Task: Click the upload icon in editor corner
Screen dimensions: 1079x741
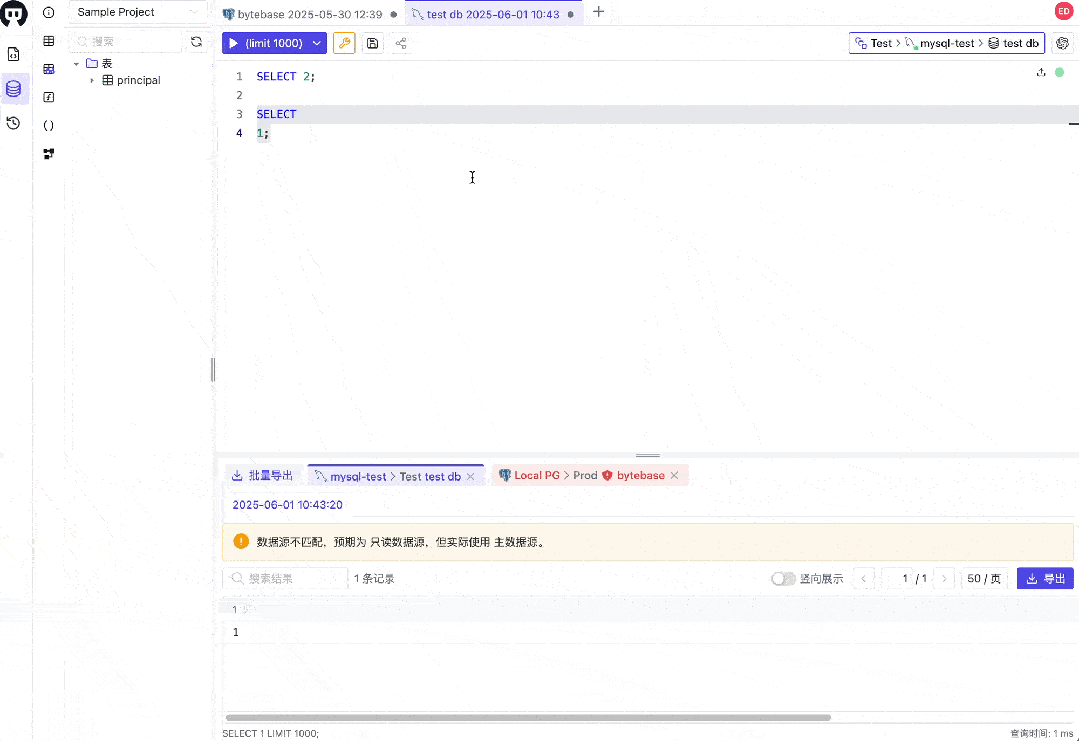Action: (x=1041, y=72)
